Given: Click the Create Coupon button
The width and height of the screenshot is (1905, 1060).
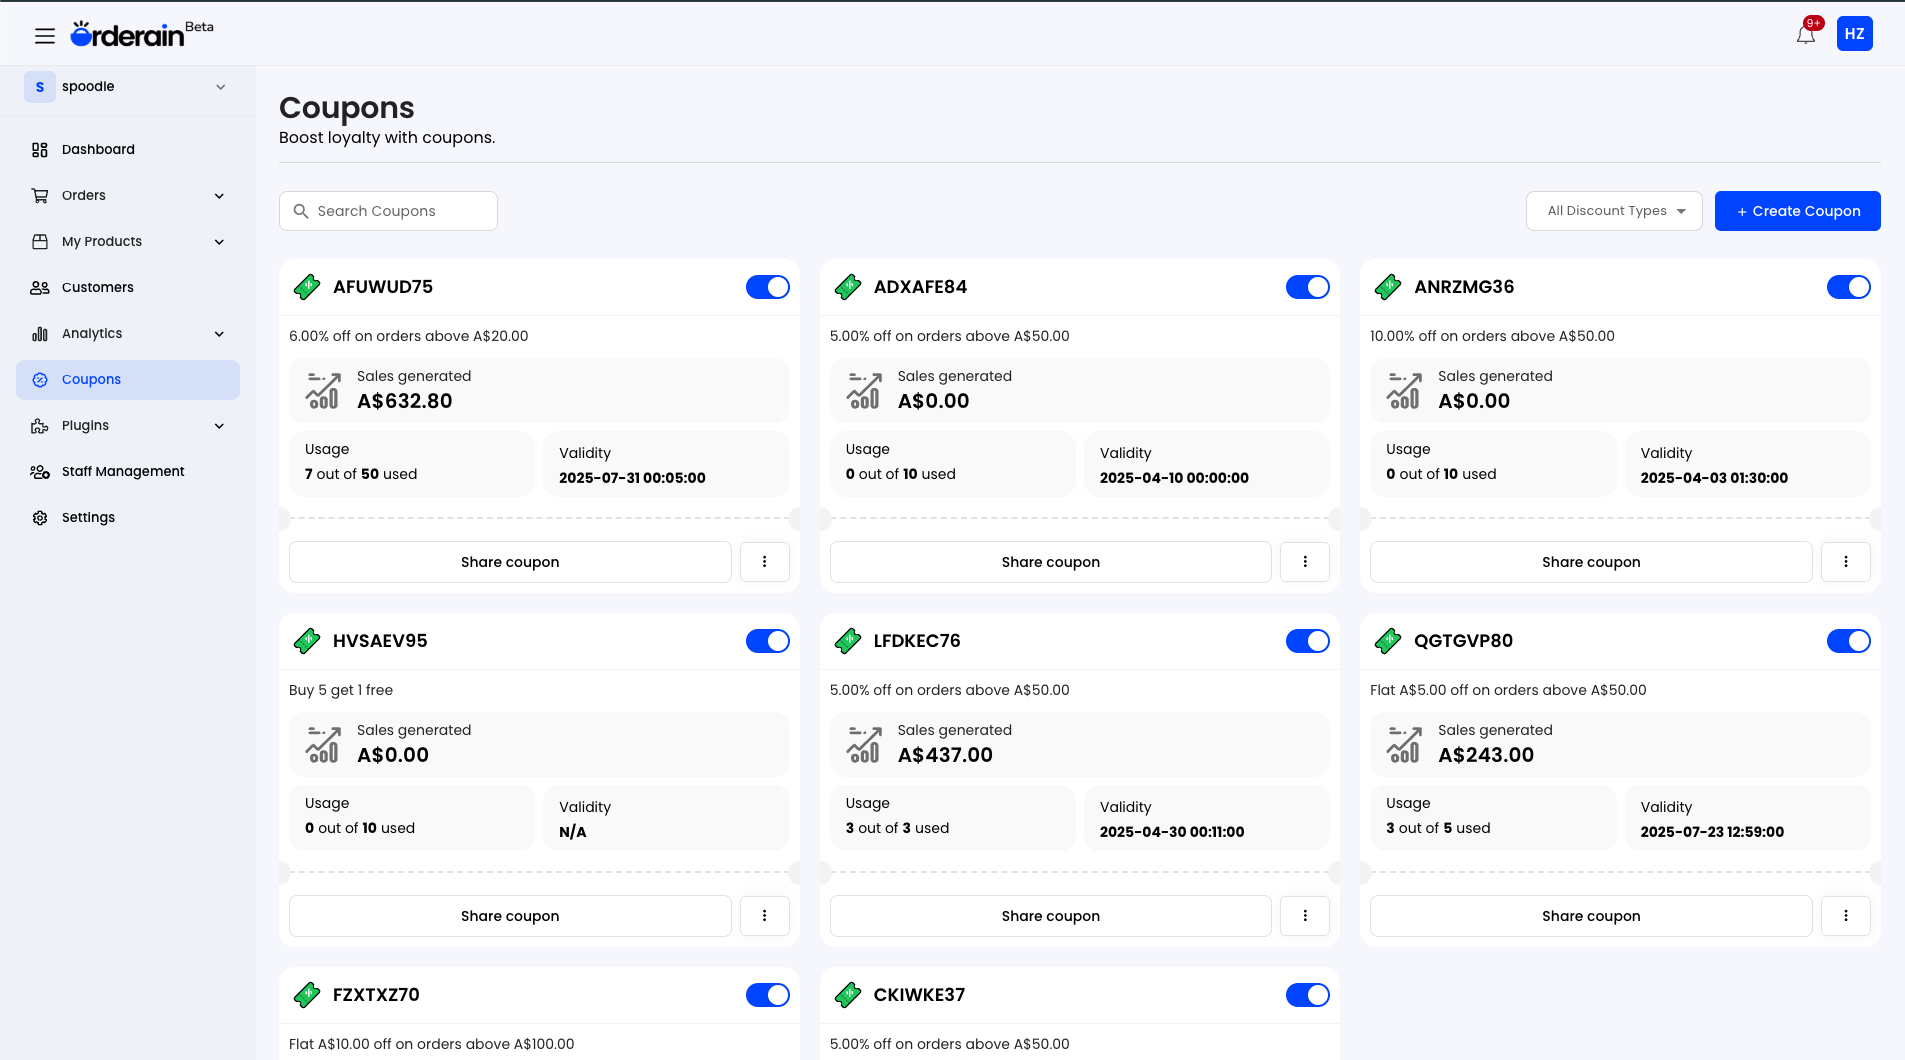Looking at the screenshot, I should pos(1797,210).
